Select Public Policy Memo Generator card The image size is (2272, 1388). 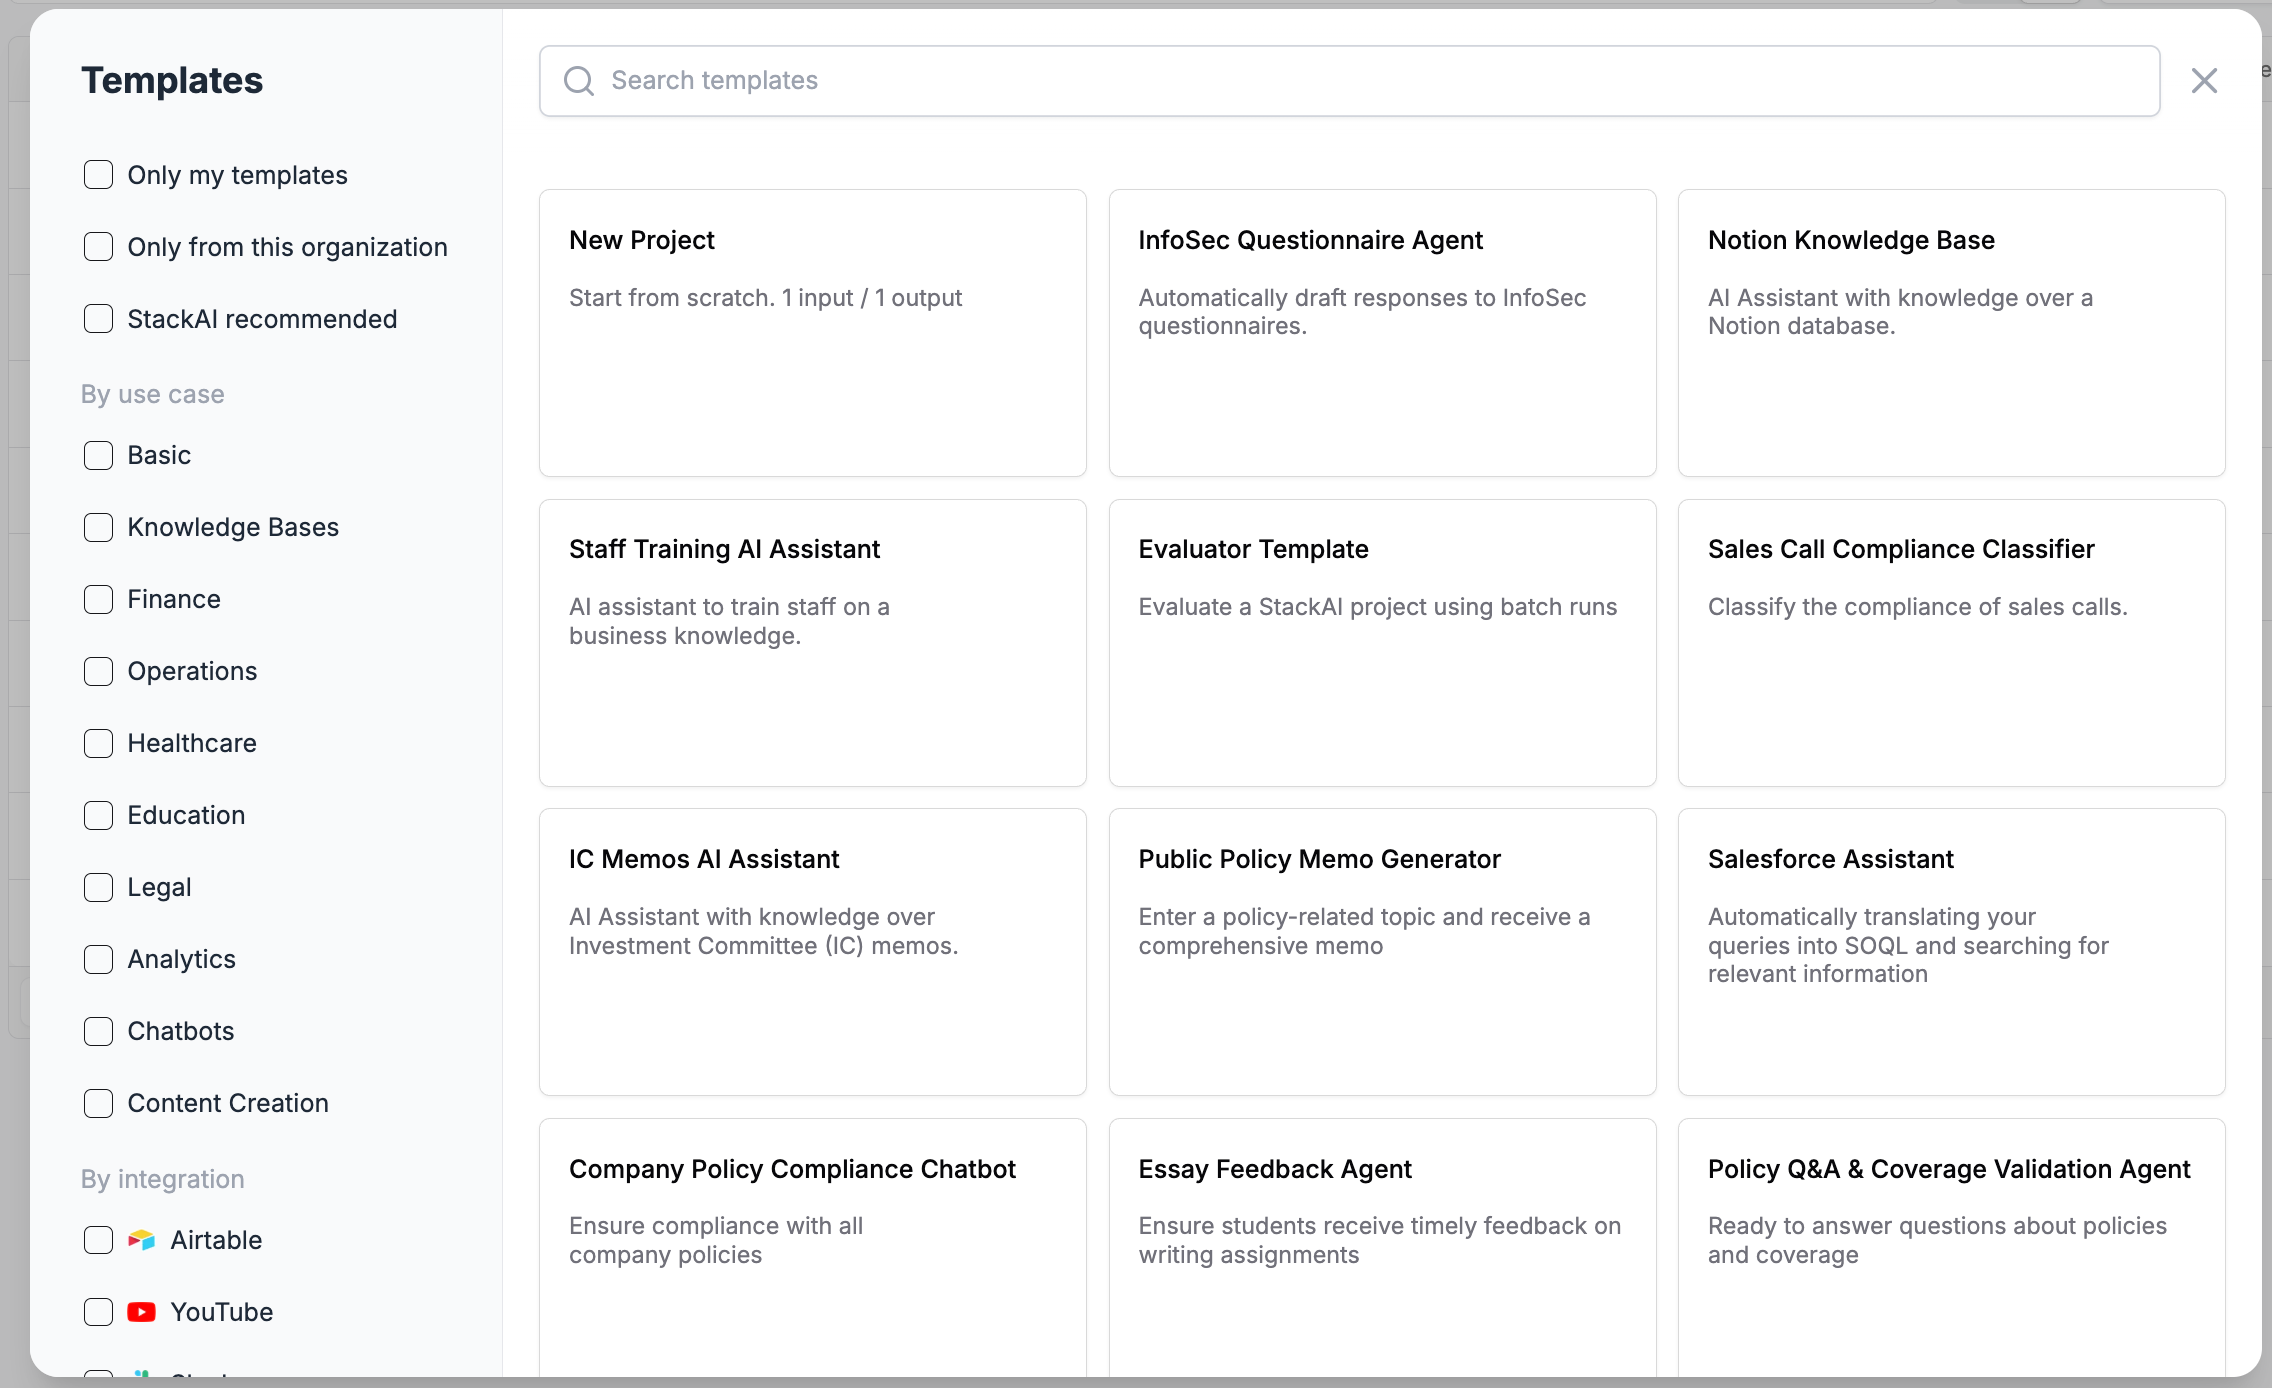(1382, 951)
